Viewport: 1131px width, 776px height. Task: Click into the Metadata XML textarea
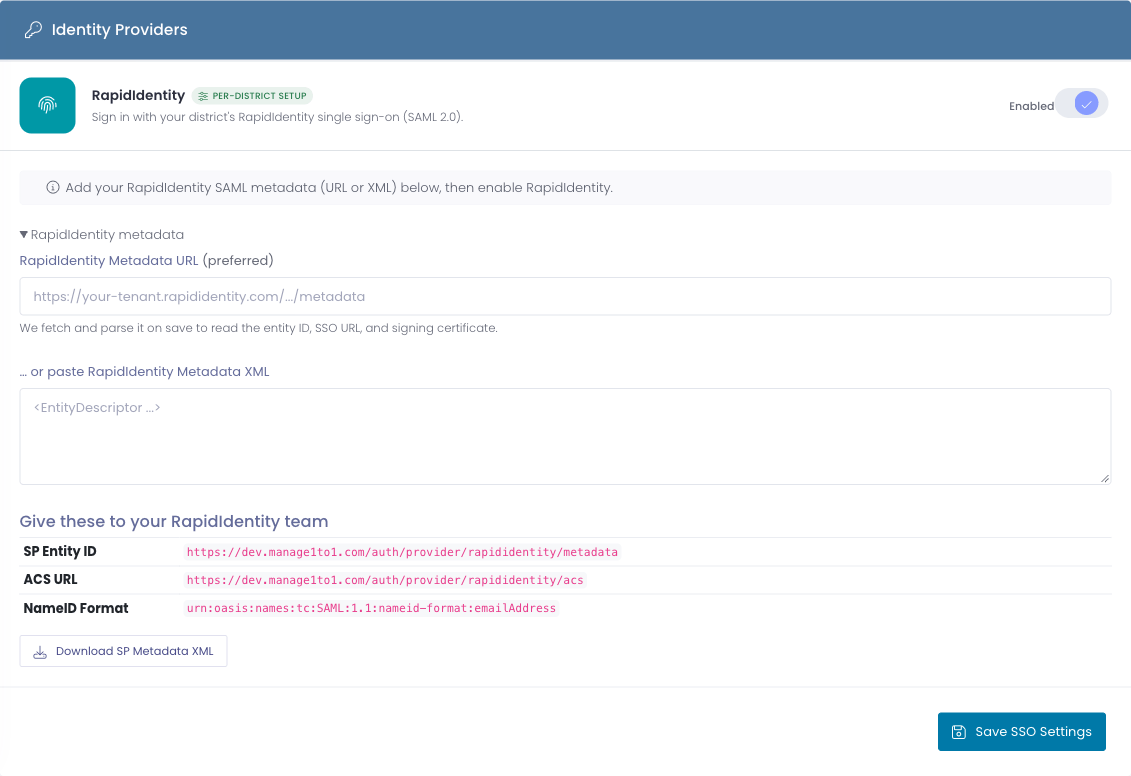565,436
